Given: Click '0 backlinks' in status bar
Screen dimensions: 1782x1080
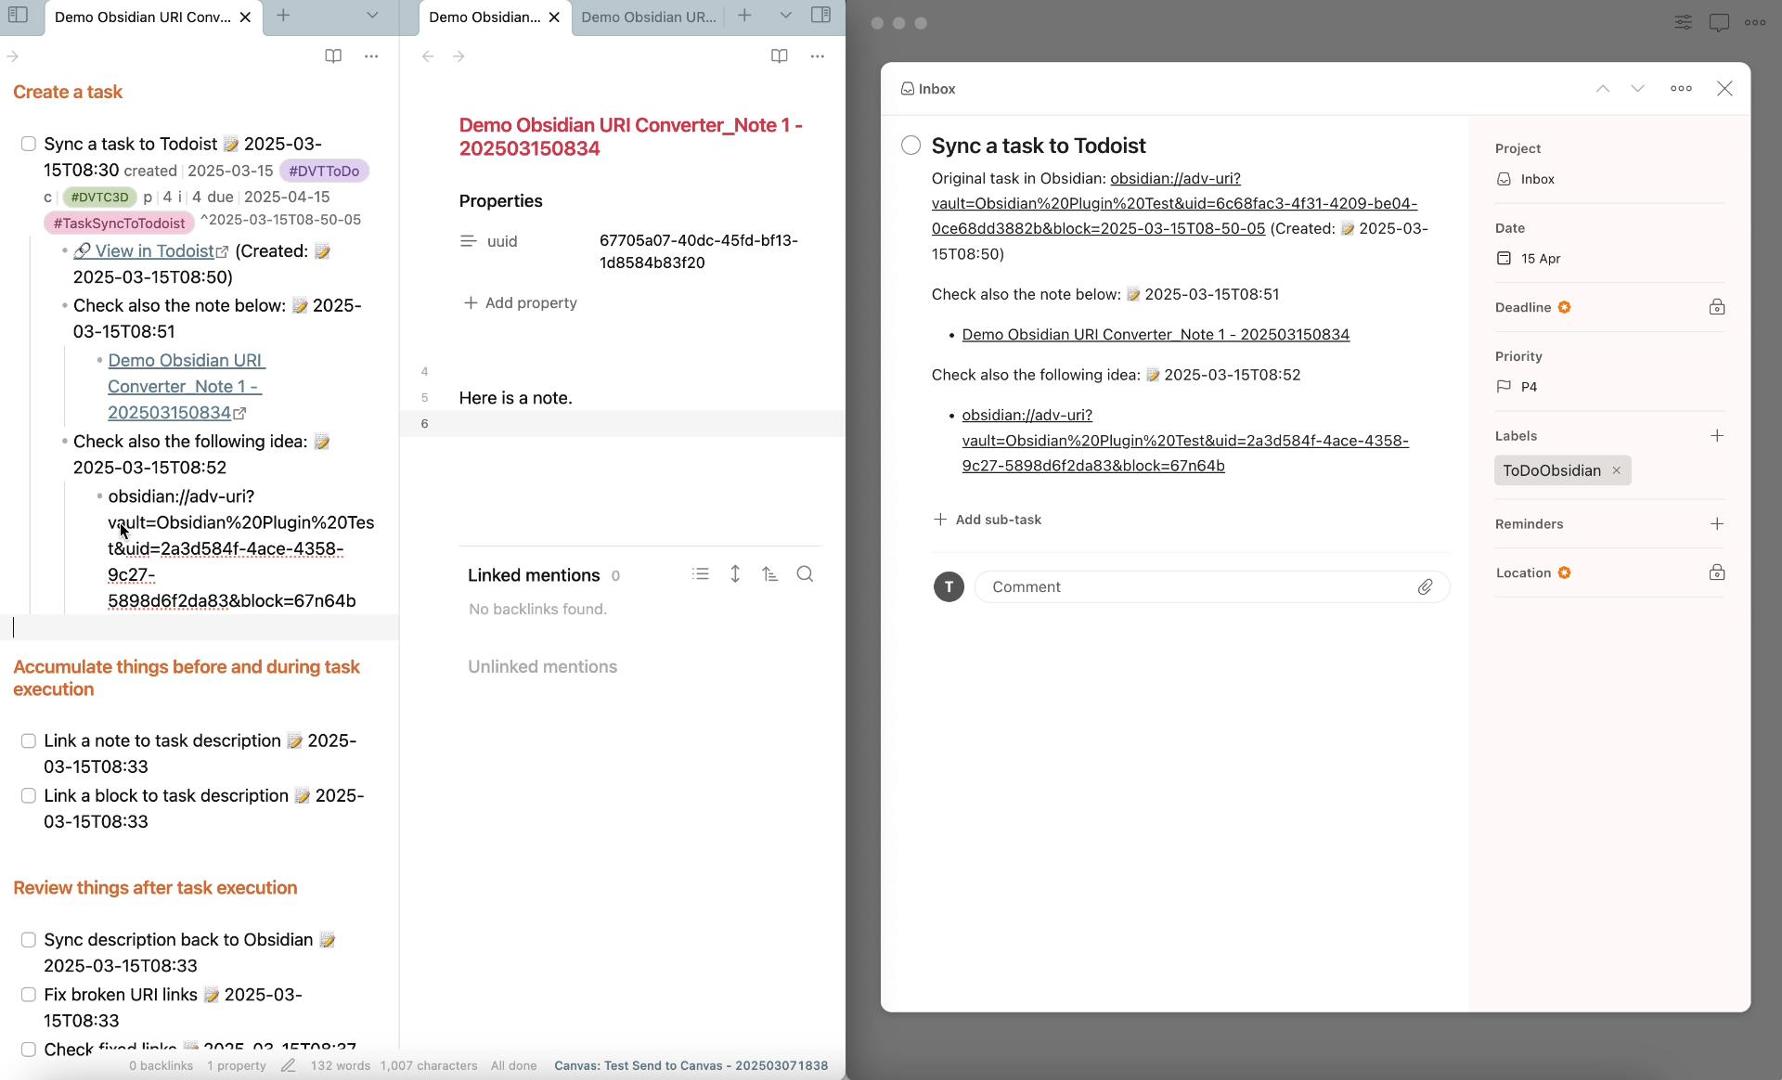Looking at the screenshot, I should (x=161, y=1066).
